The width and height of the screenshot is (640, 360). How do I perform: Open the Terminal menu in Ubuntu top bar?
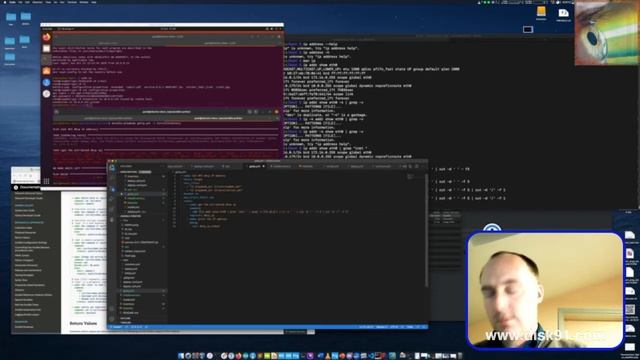coord(66,29)
